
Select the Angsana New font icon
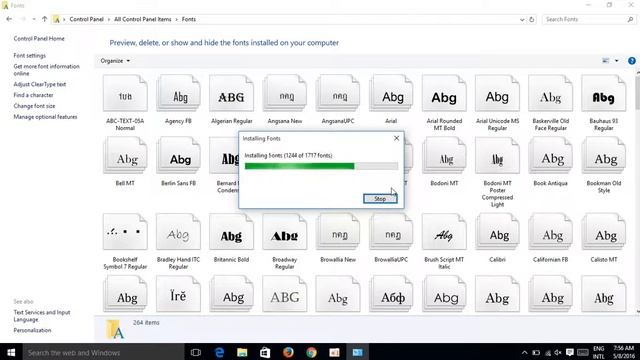[284, 93]
